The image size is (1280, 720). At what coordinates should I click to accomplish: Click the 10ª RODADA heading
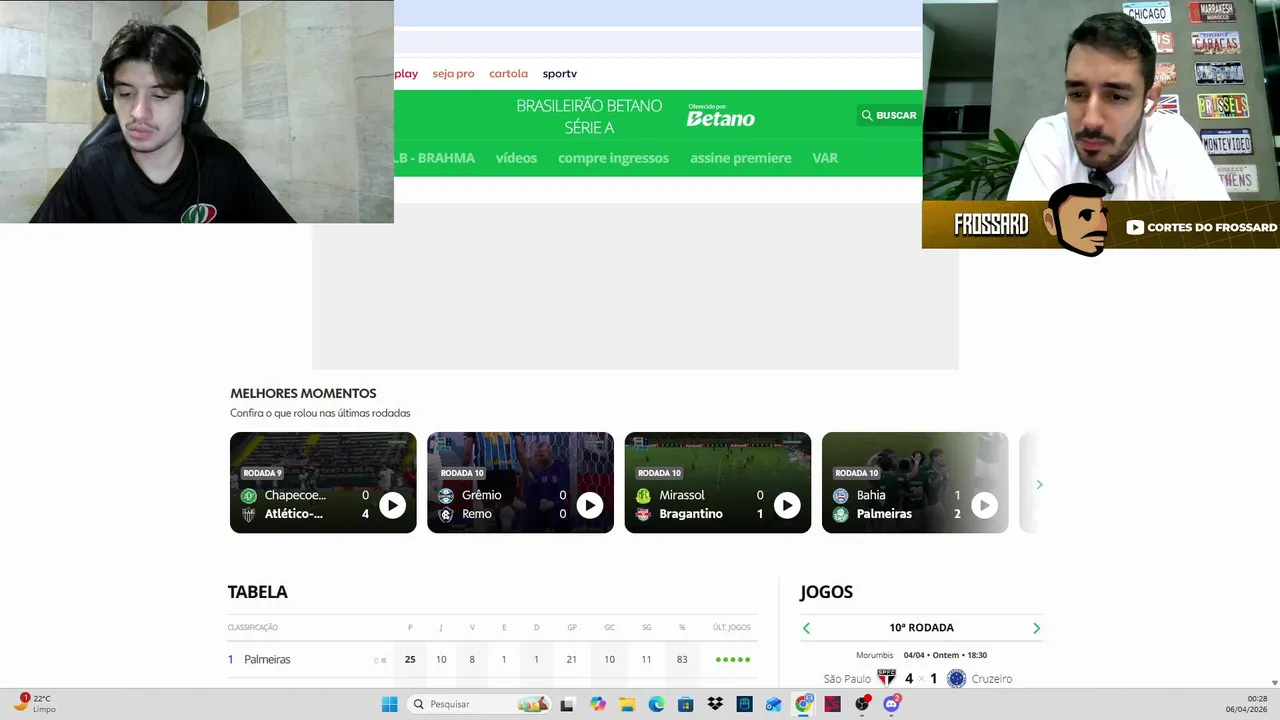point(921,628)
